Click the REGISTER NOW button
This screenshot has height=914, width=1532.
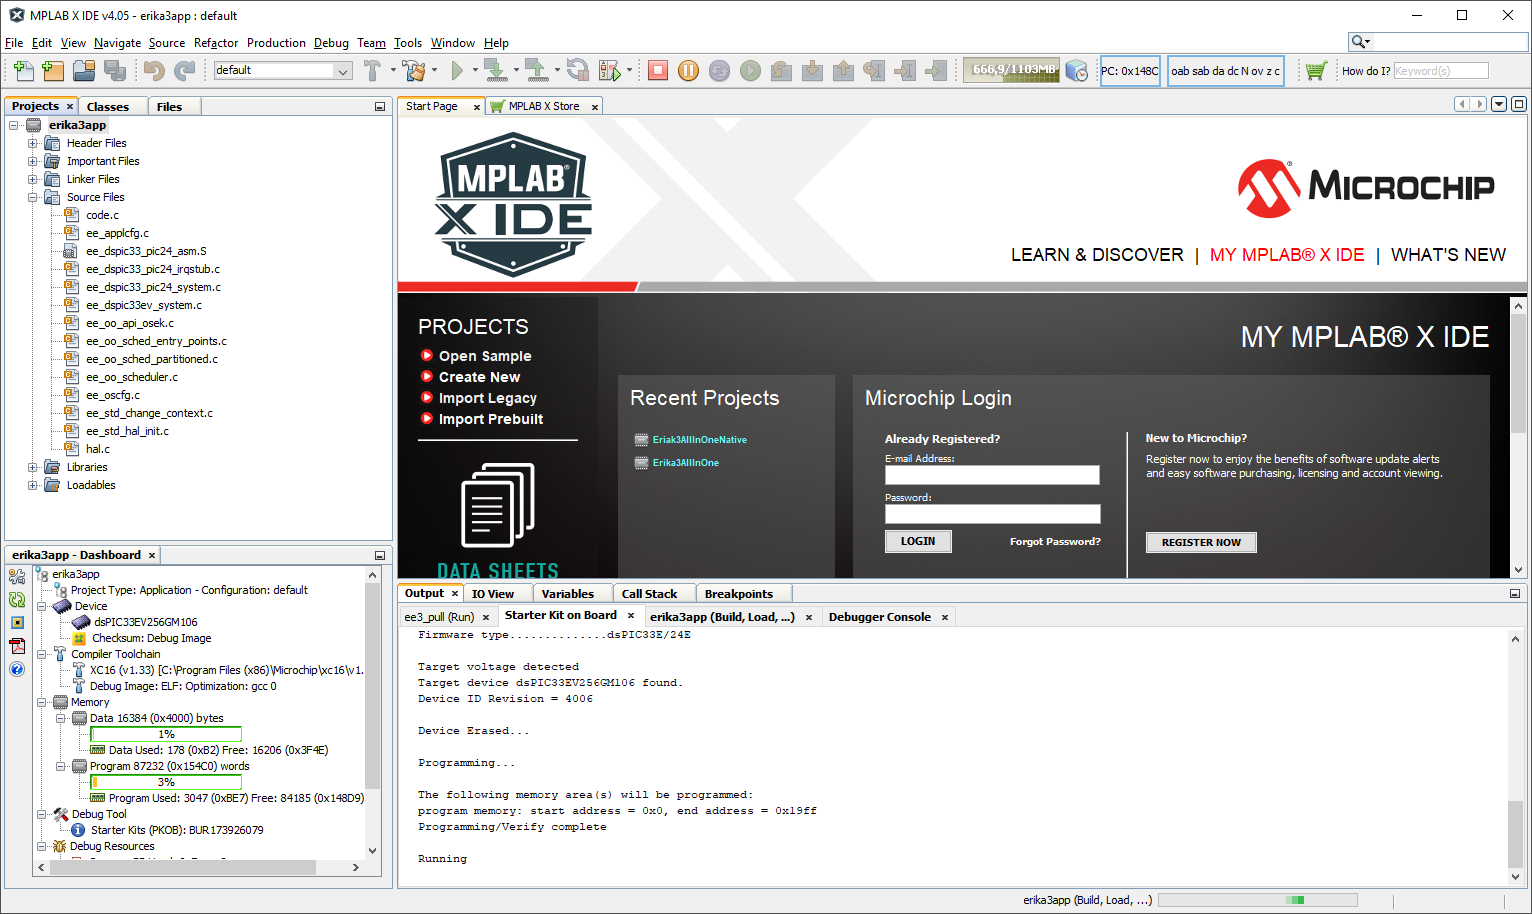tap(1201, 542)
